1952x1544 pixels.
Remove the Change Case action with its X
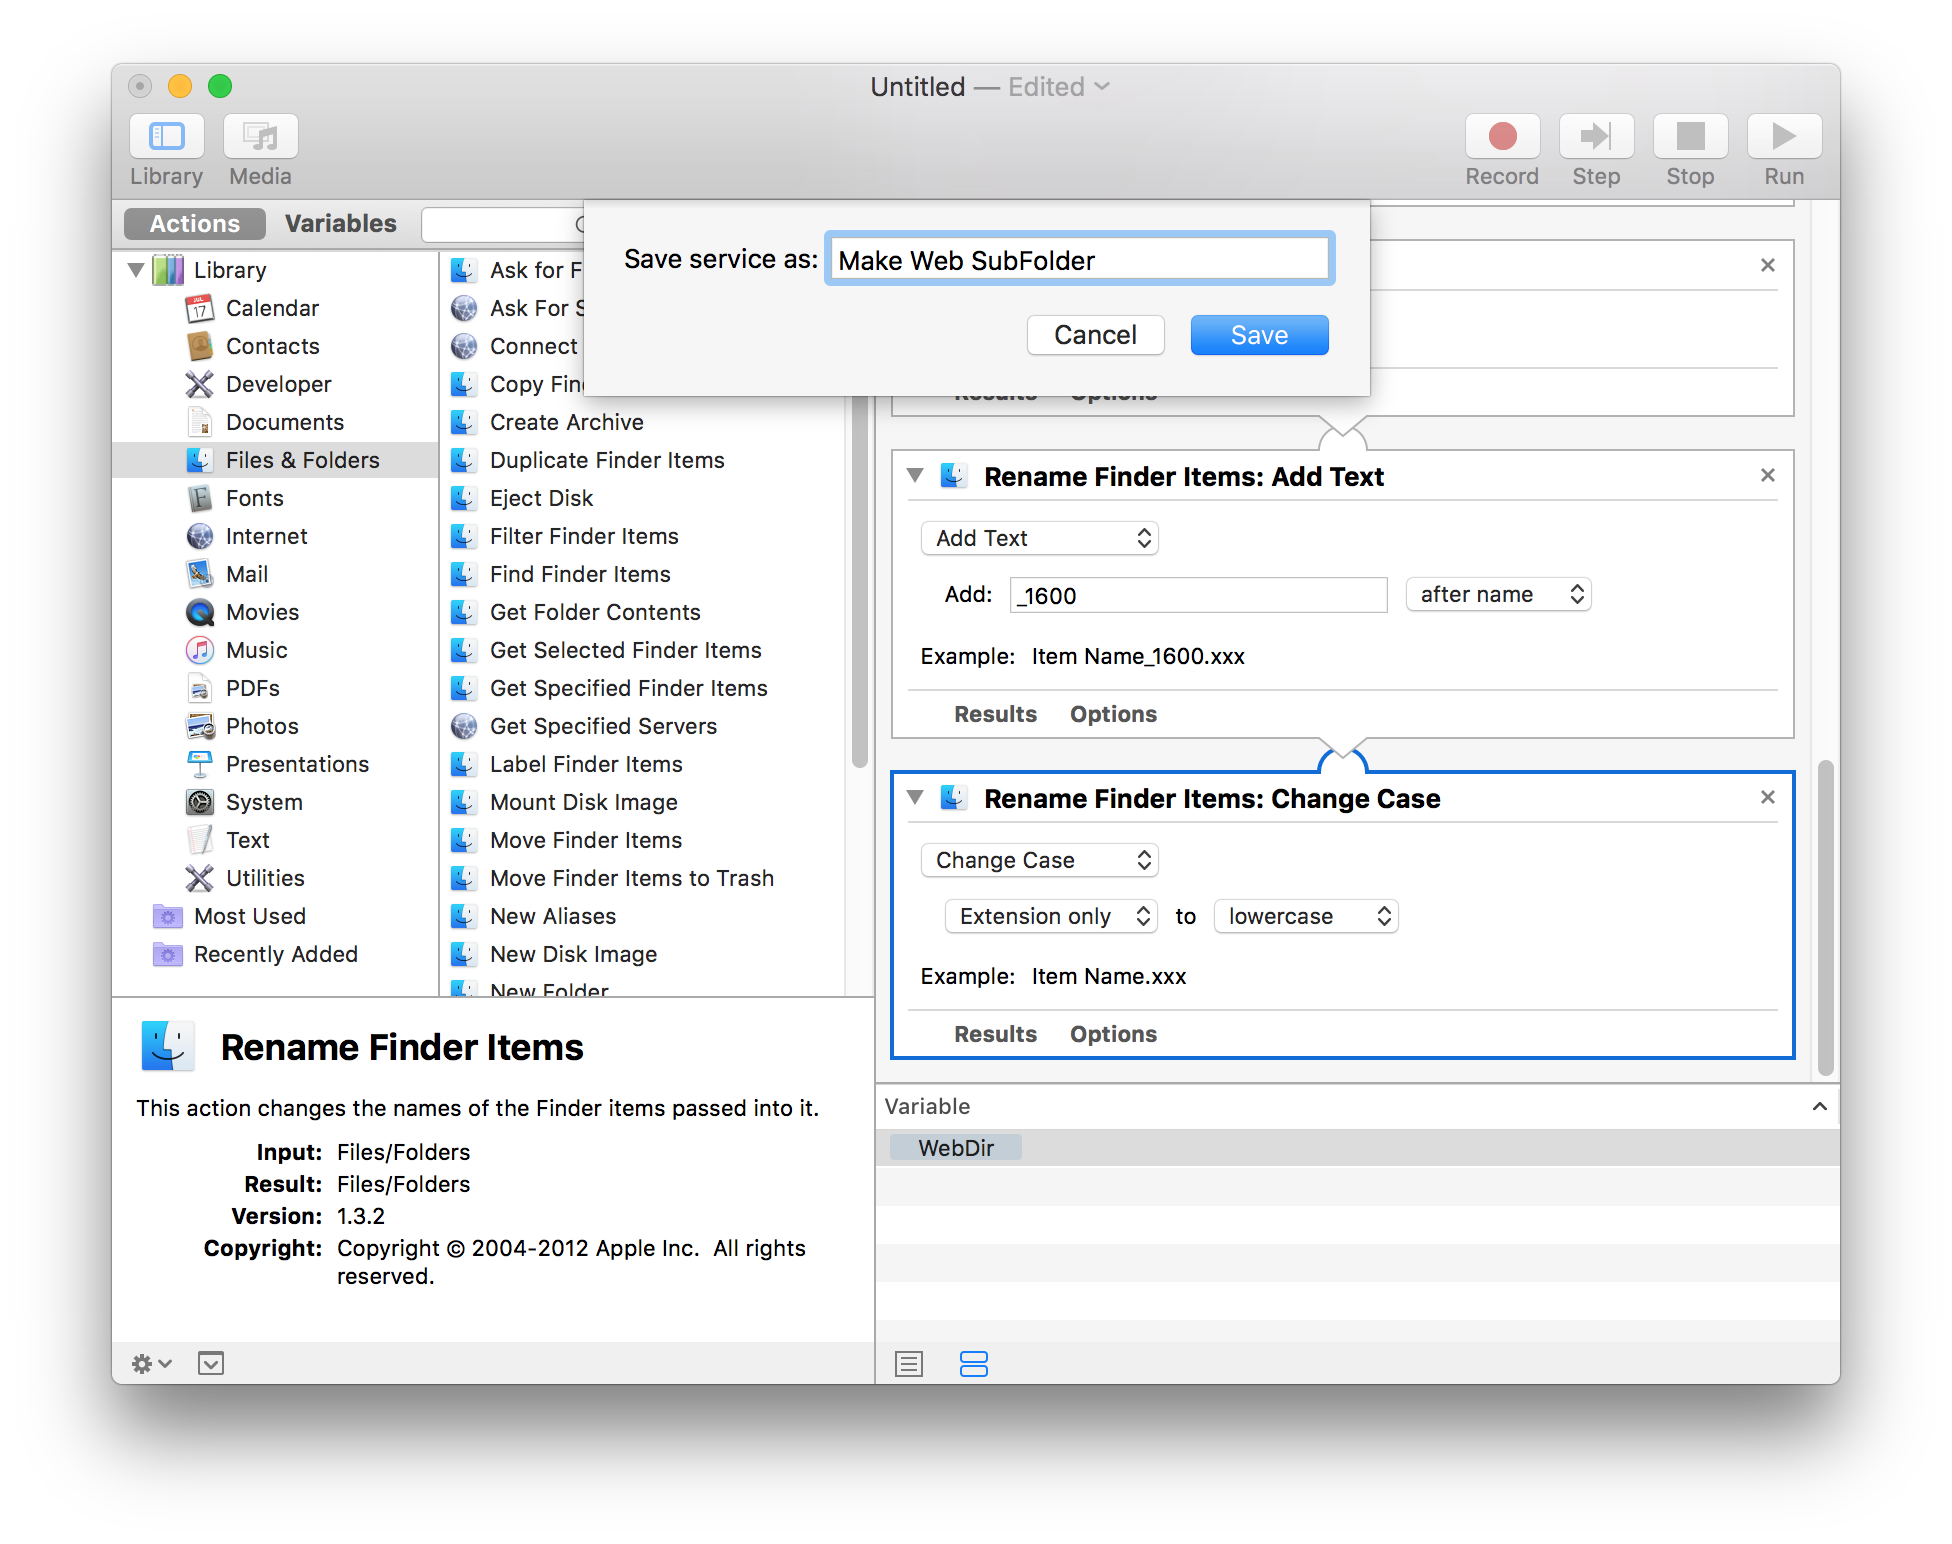pos(1768,798)
